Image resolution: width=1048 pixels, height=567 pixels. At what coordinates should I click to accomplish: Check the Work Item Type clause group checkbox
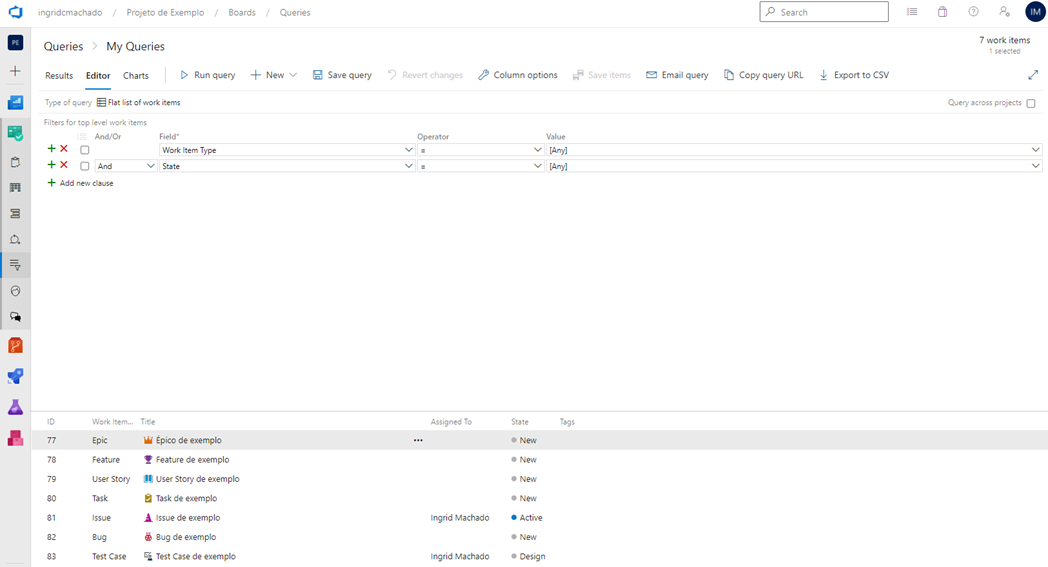[x=85, y=150]
